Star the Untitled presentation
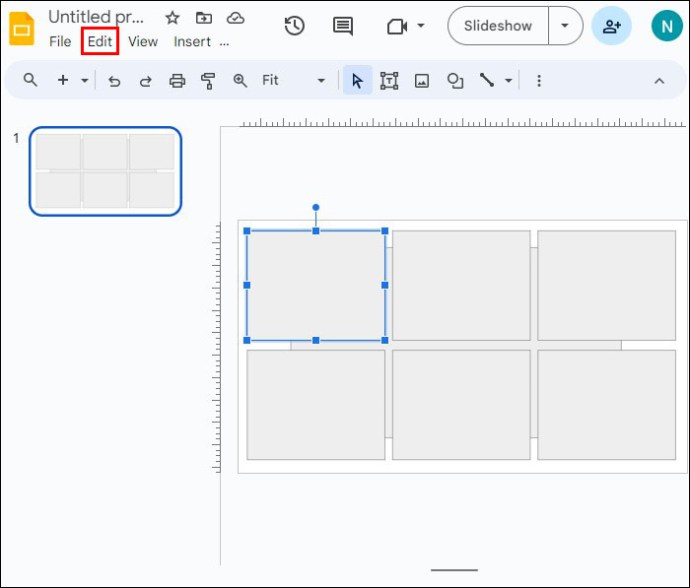Viewport: 690px width, 588px height. [x=172, y=18]
